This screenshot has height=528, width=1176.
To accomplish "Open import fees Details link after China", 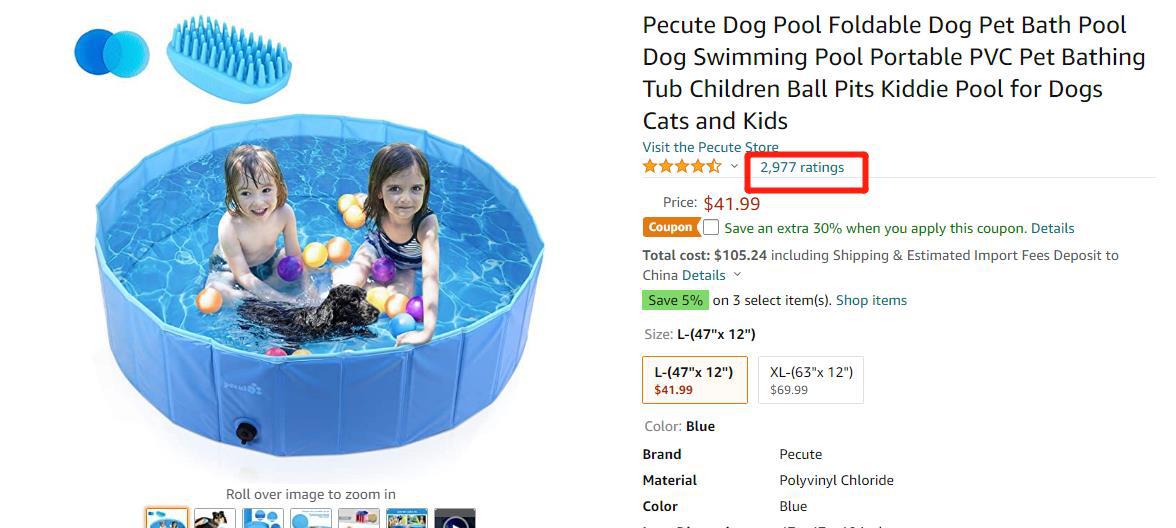I will tap(704, 275).
